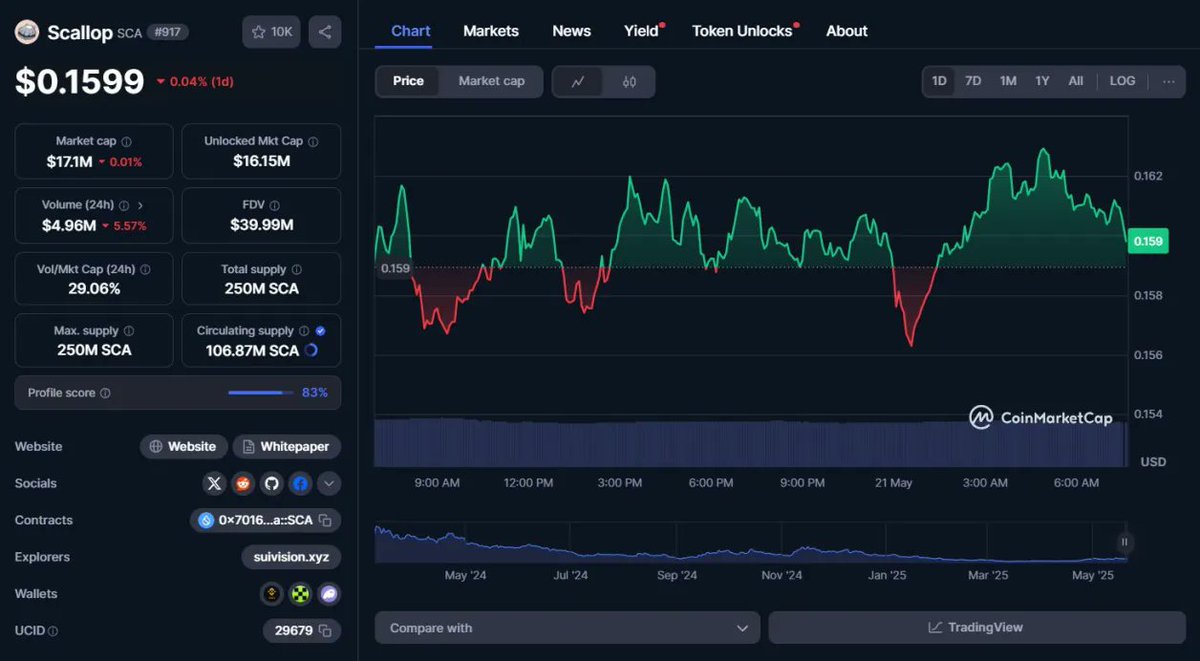1200x661 pixels.
Task: Open the Token Unlocks tab
Action: 744,31
